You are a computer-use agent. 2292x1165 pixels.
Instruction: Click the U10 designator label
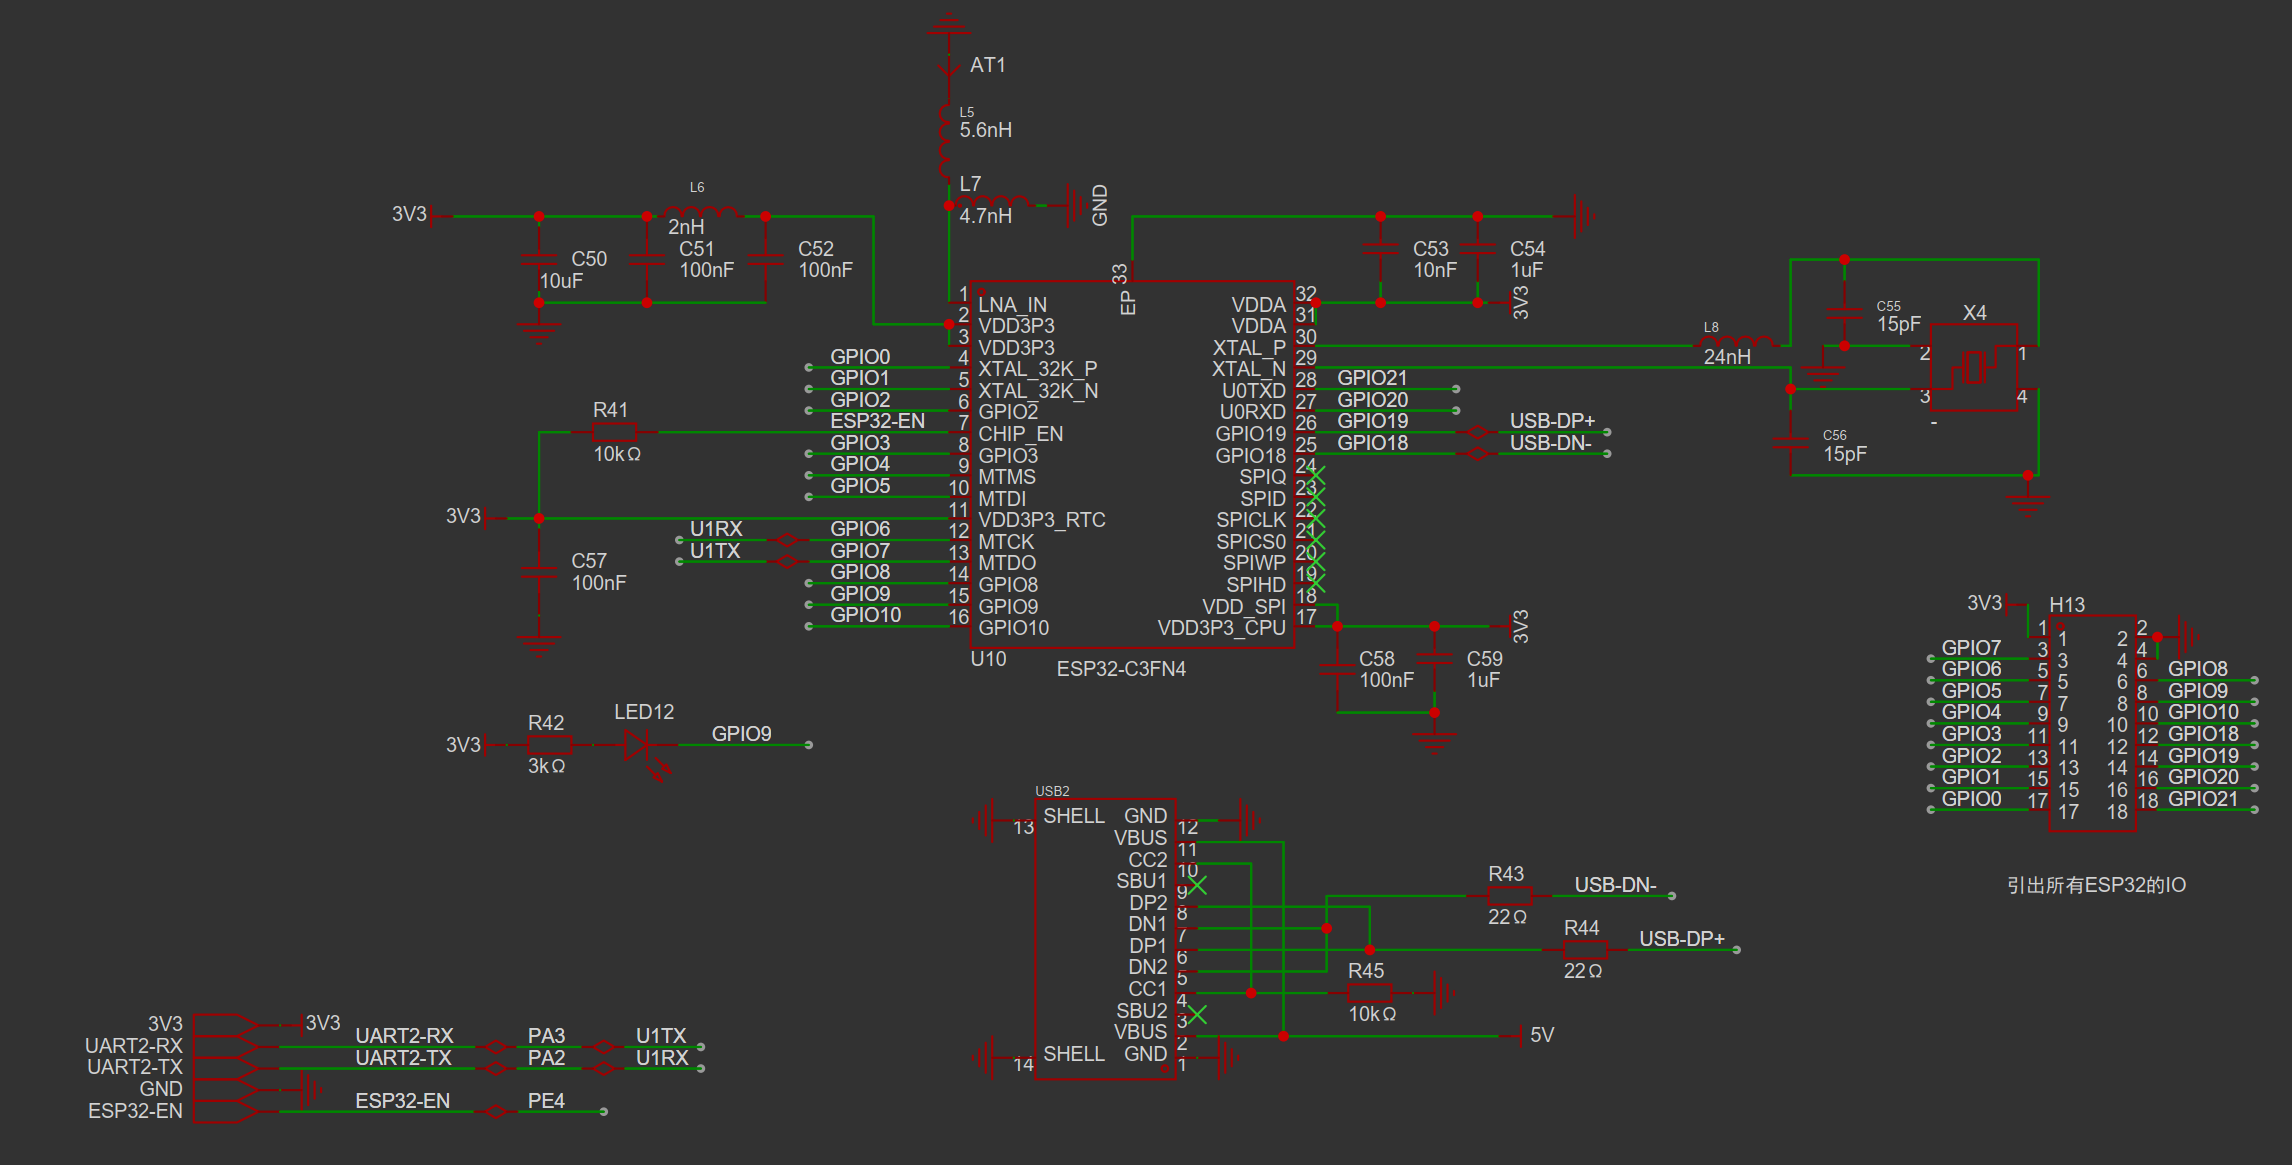(988, 659)
